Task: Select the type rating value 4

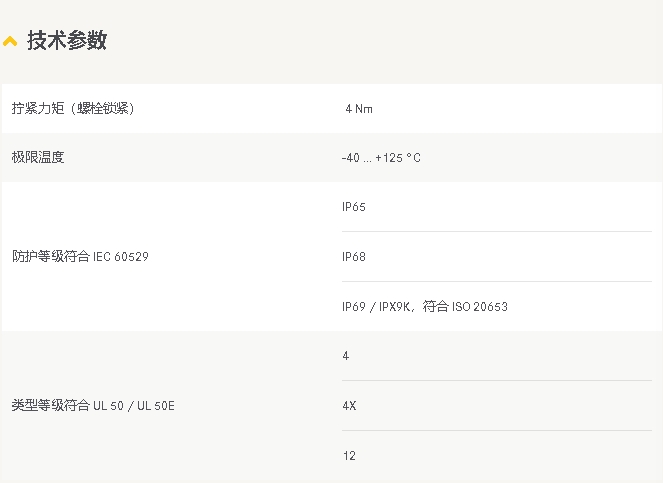Action: point(346,356)
